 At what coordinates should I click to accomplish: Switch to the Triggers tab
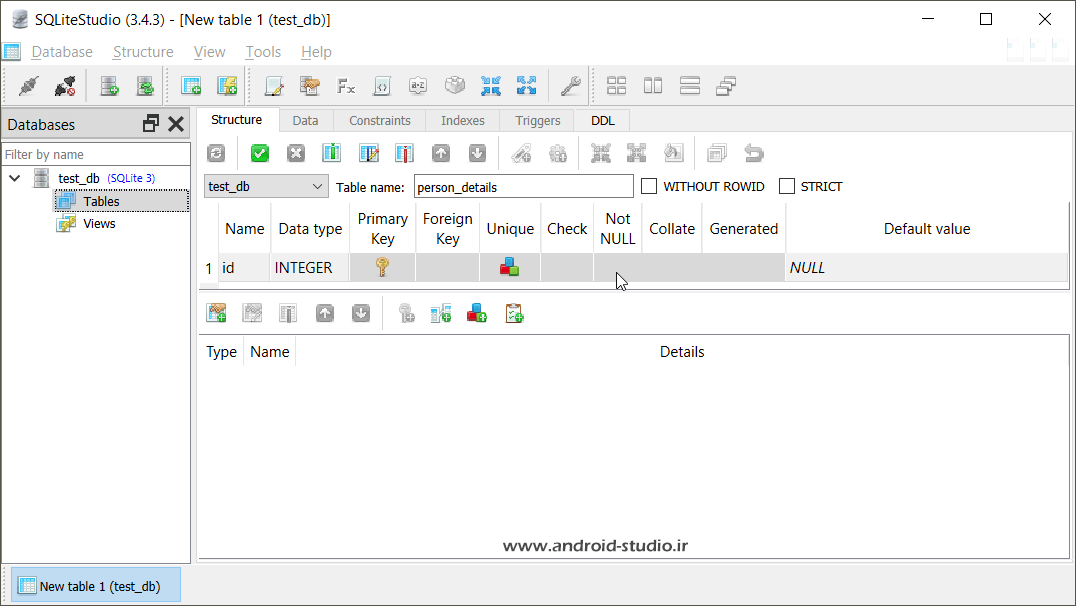537,121
